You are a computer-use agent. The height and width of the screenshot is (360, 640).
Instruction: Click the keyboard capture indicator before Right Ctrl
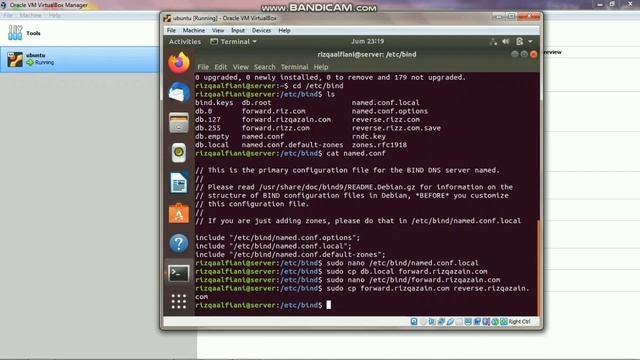504,322
